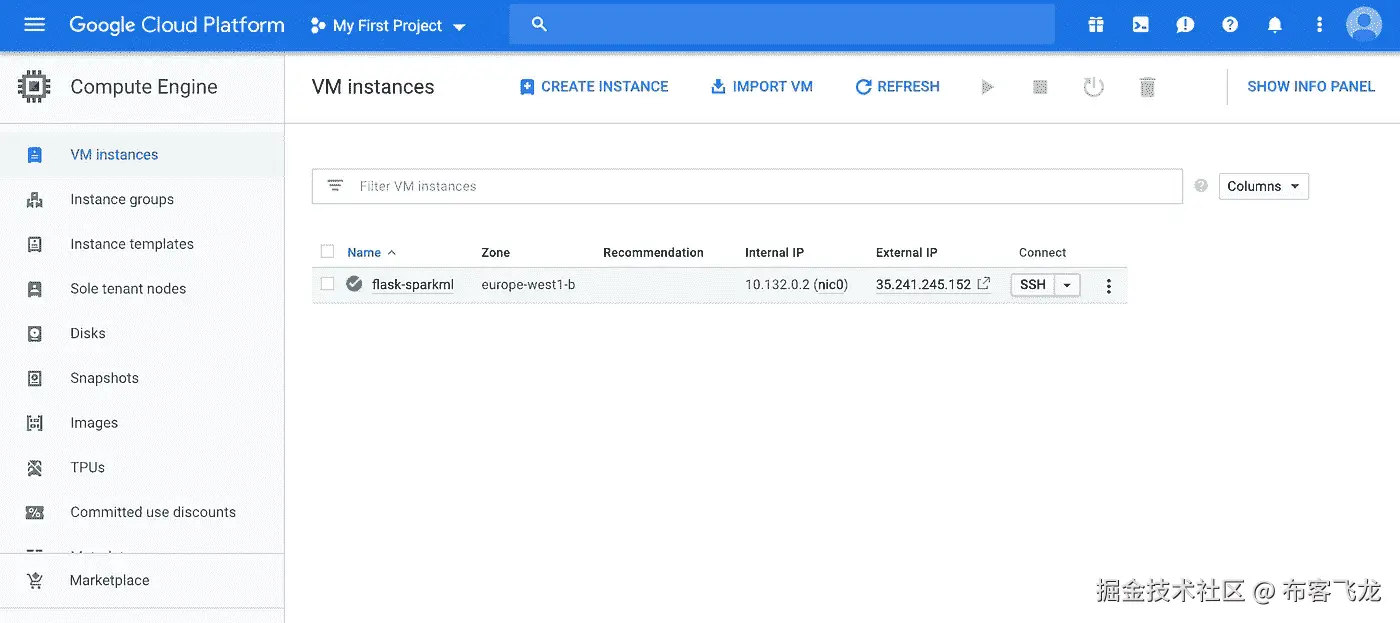Image resolution: width=1400 pixels, height=623 pixels.
Task: Click the Stop instance square icon
Action: pos(1040,87)
